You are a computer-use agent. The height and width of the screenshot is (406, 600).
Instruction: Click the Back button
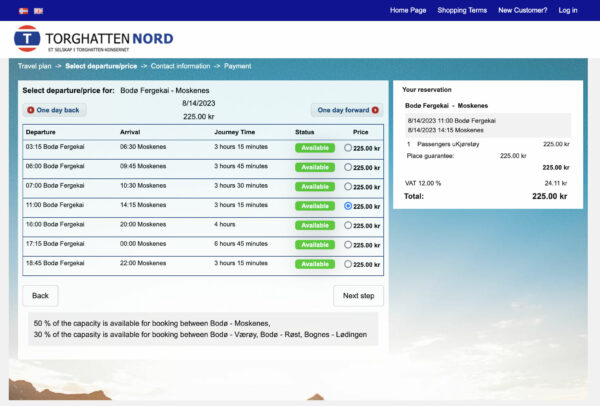(x=40, y=296)
